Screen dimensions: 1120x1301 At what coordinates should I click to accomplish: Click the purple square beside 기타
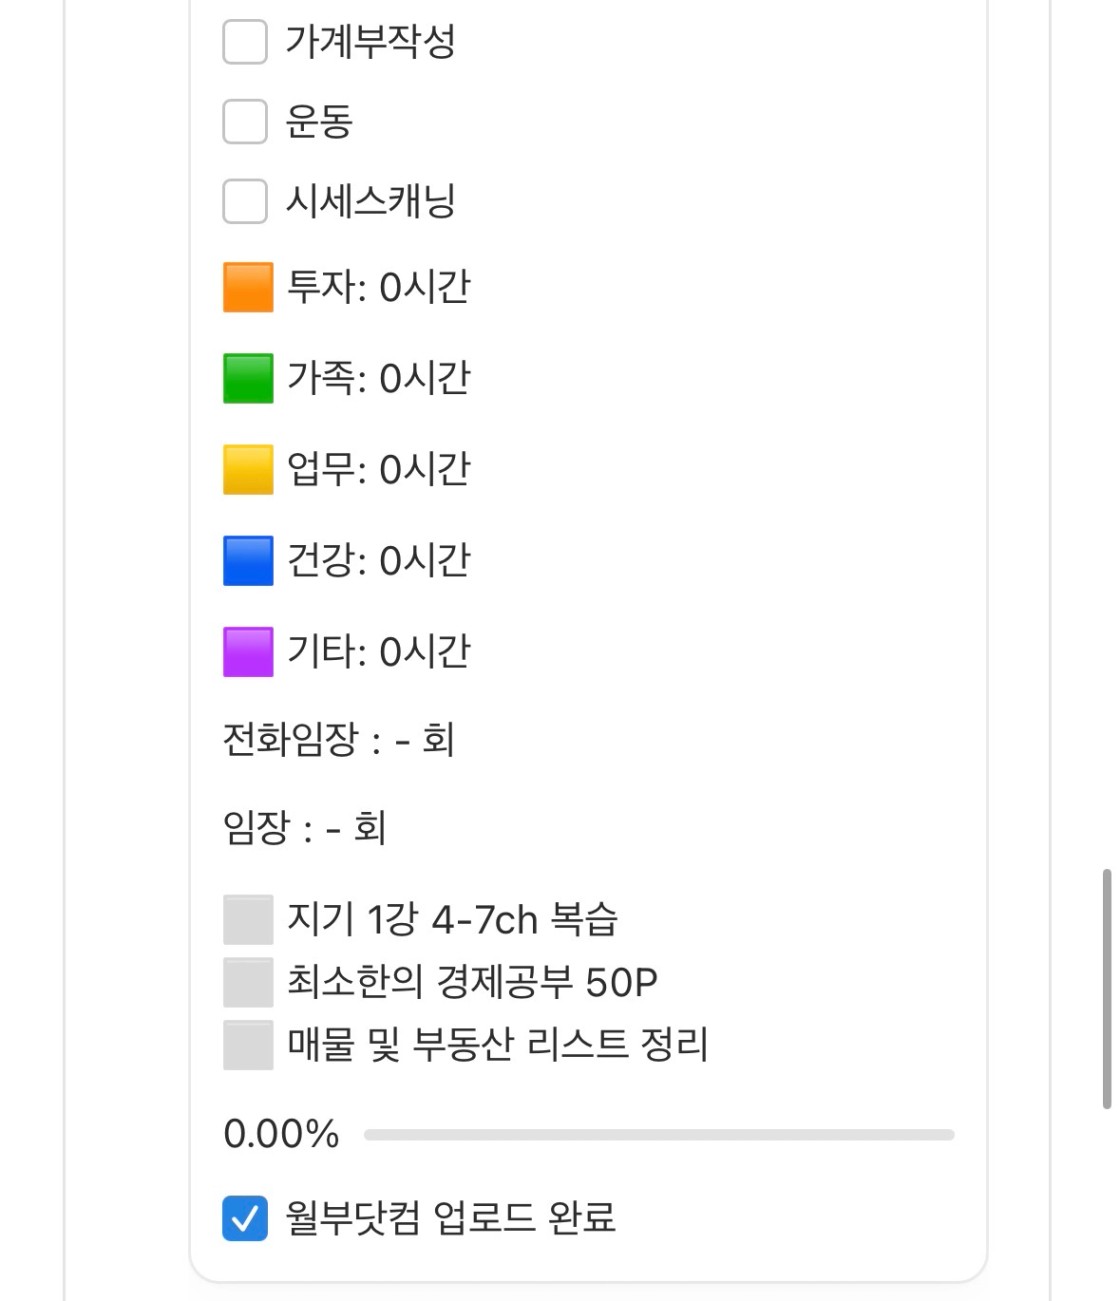point(248,652)
